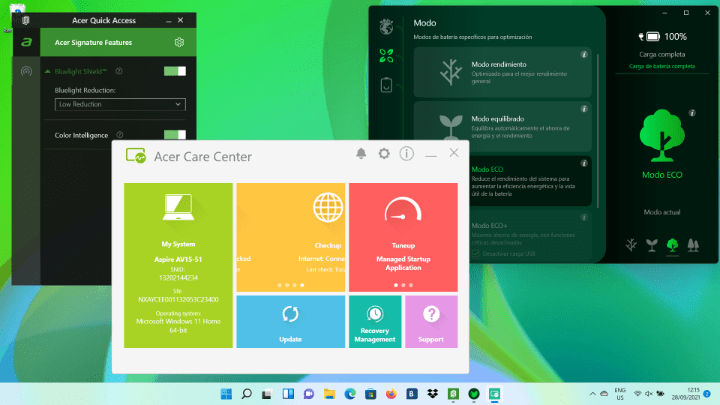The height and width of the screenshot is (405, 720).
Task: Select second page dot in Tuneup tile
Action: pyautogui.click(x=403, y=285)
